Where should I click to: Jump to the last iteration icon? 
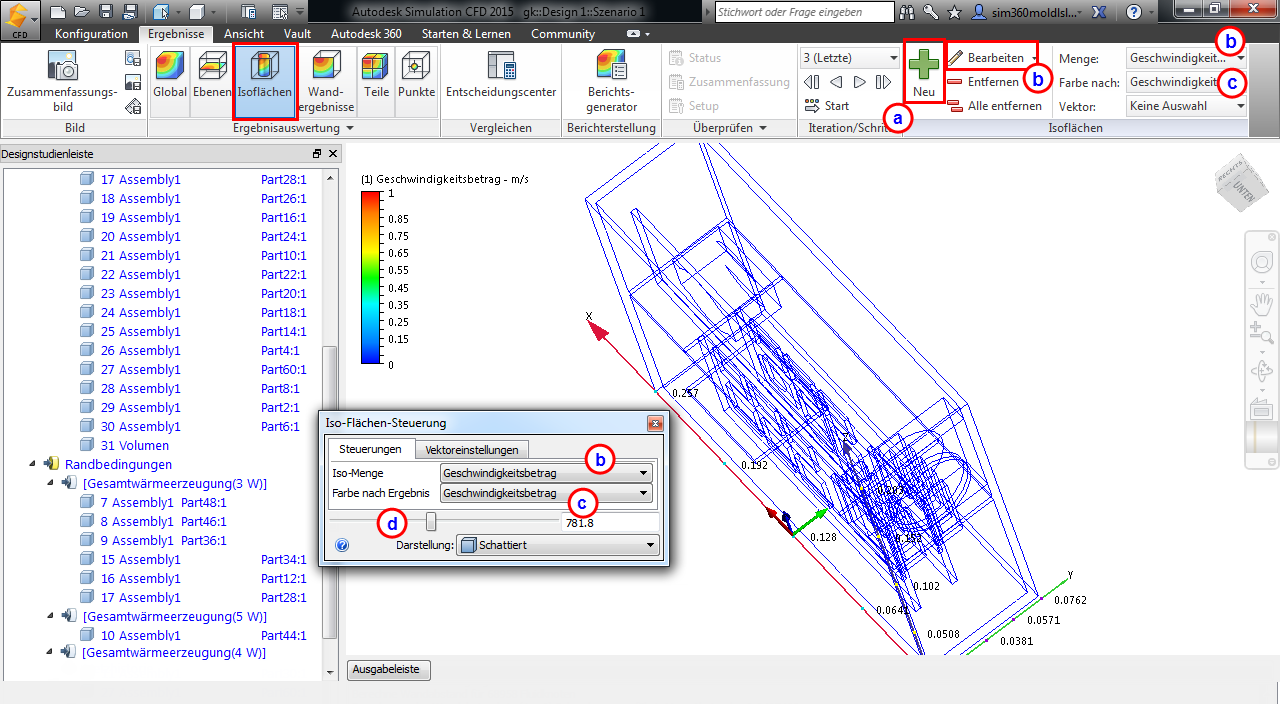(883, 82)
